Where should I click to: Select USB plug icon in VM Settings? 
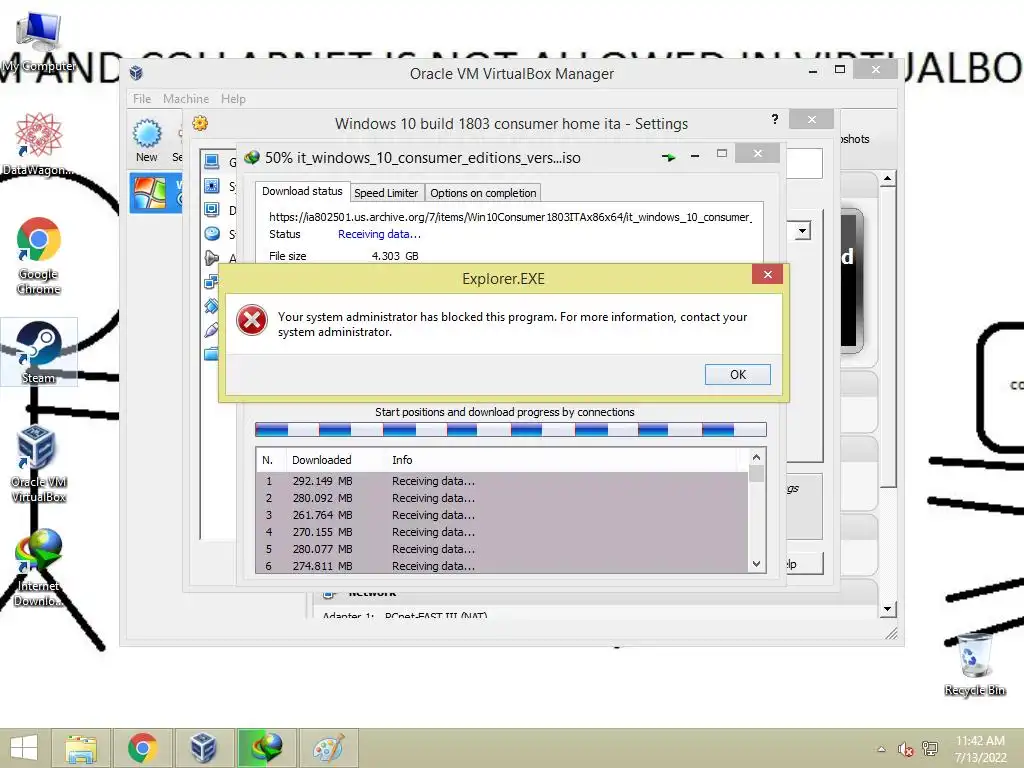(x=212, y=330)
